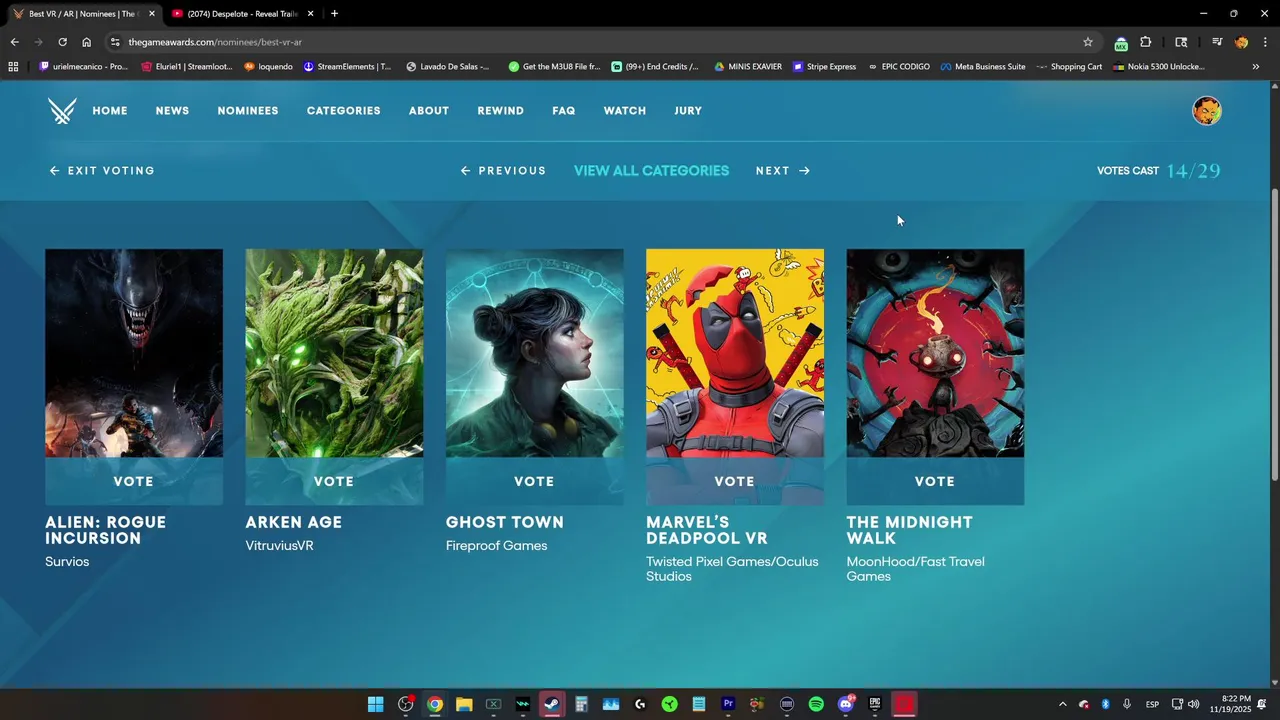This screenshot has width=1280, height=720.
Task: Open the FAQ nav item
Action: (x=564, y=111)
